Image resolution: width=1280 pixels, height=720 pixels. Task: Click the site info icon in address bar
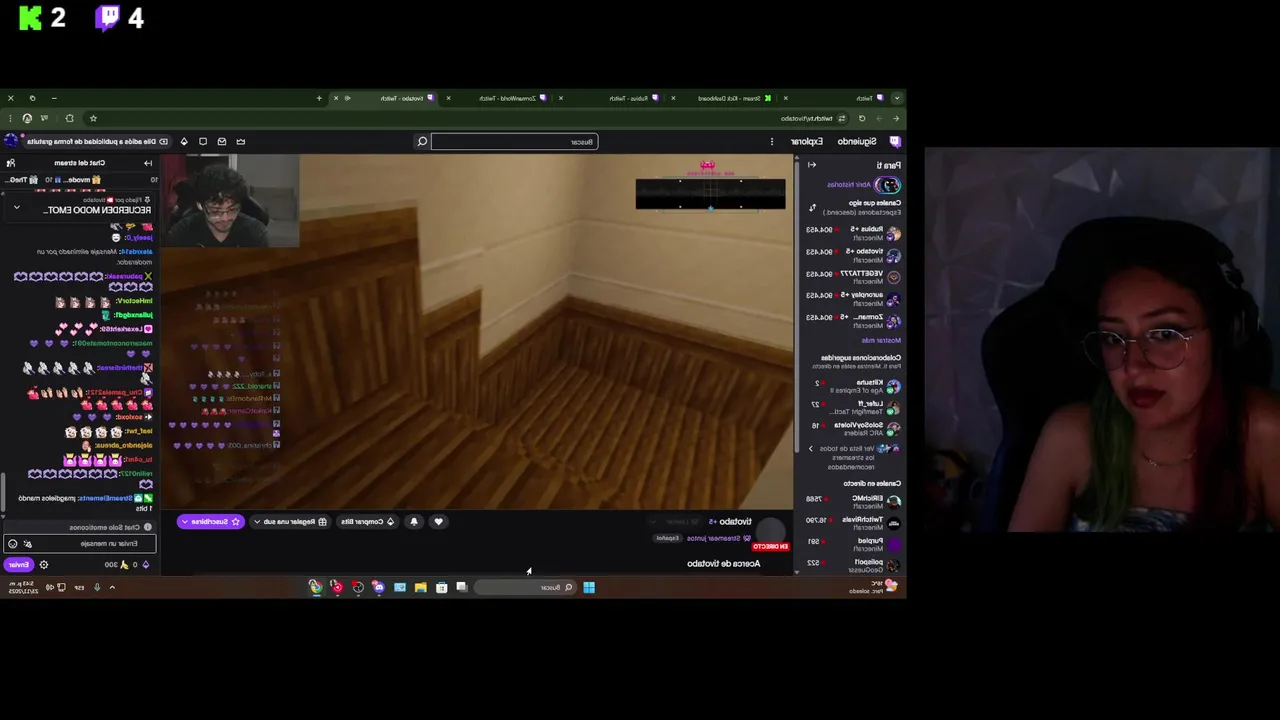pyautogui.click(x=841, y=118)
